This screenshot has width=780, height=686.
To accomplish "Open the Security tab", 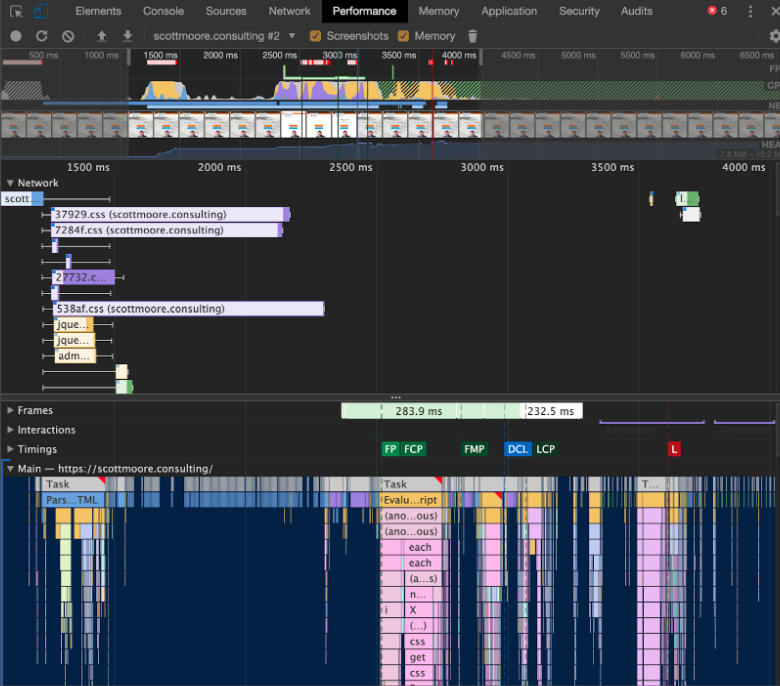I will [x=579, y=11].
